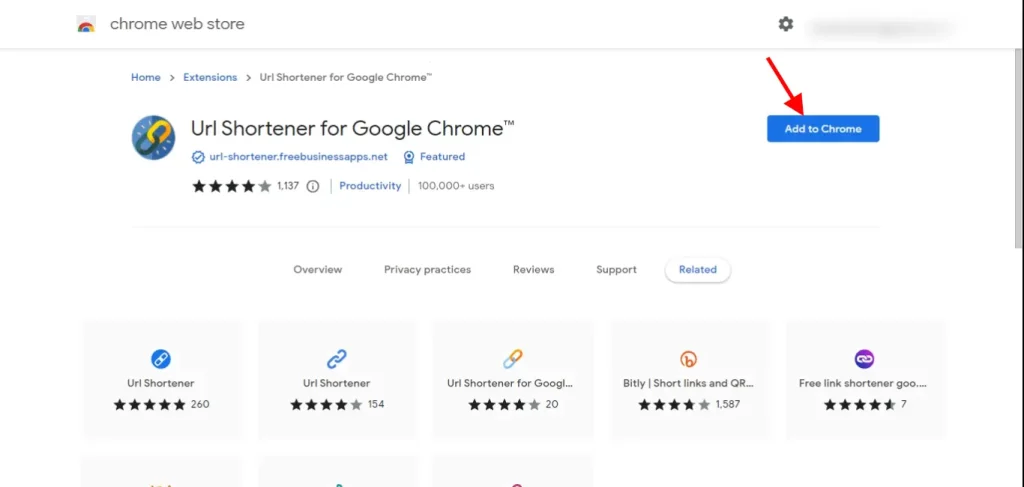Screen dimensions: 1024x487
Task: Click the Url Shortener icon rated 260
Action: (161, 358)
